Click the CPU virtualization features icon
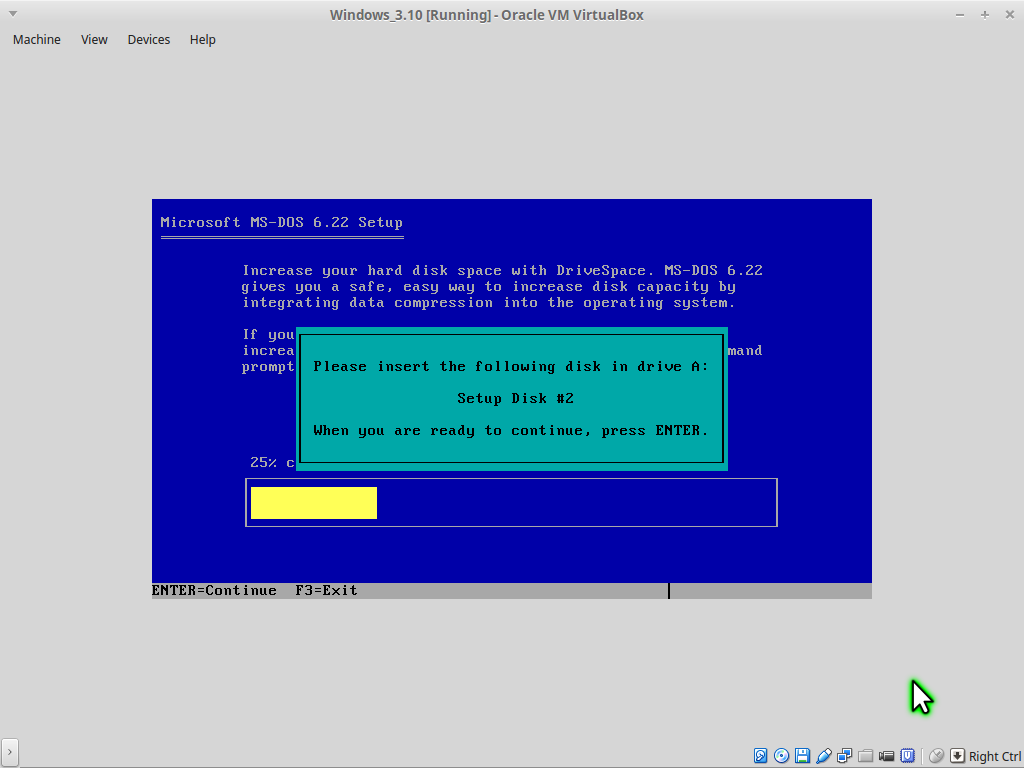The image size is (1024, 768). pyautogui.click(x=908, y=756)
